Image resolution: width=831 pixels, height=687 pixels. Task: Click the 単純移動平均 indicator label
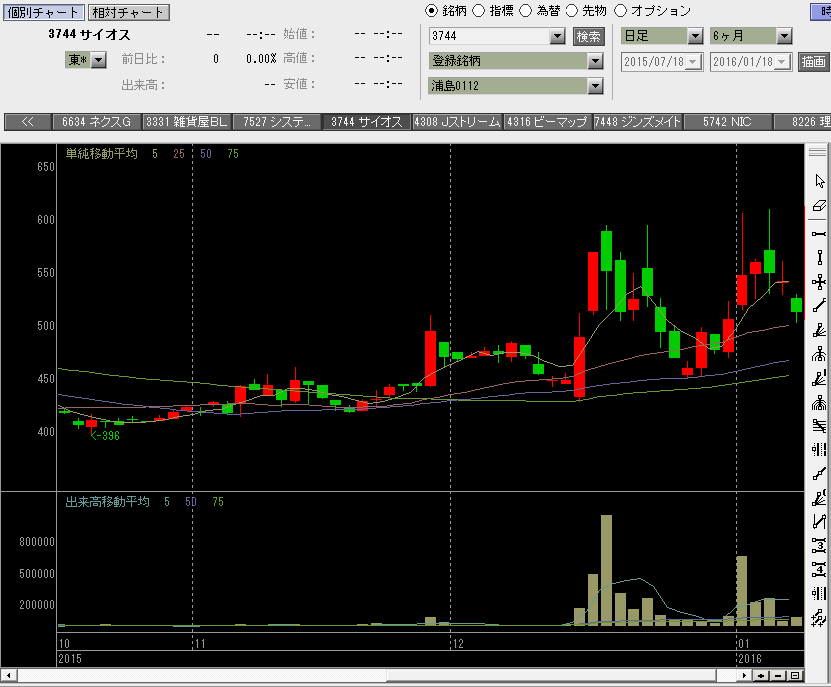101,154
